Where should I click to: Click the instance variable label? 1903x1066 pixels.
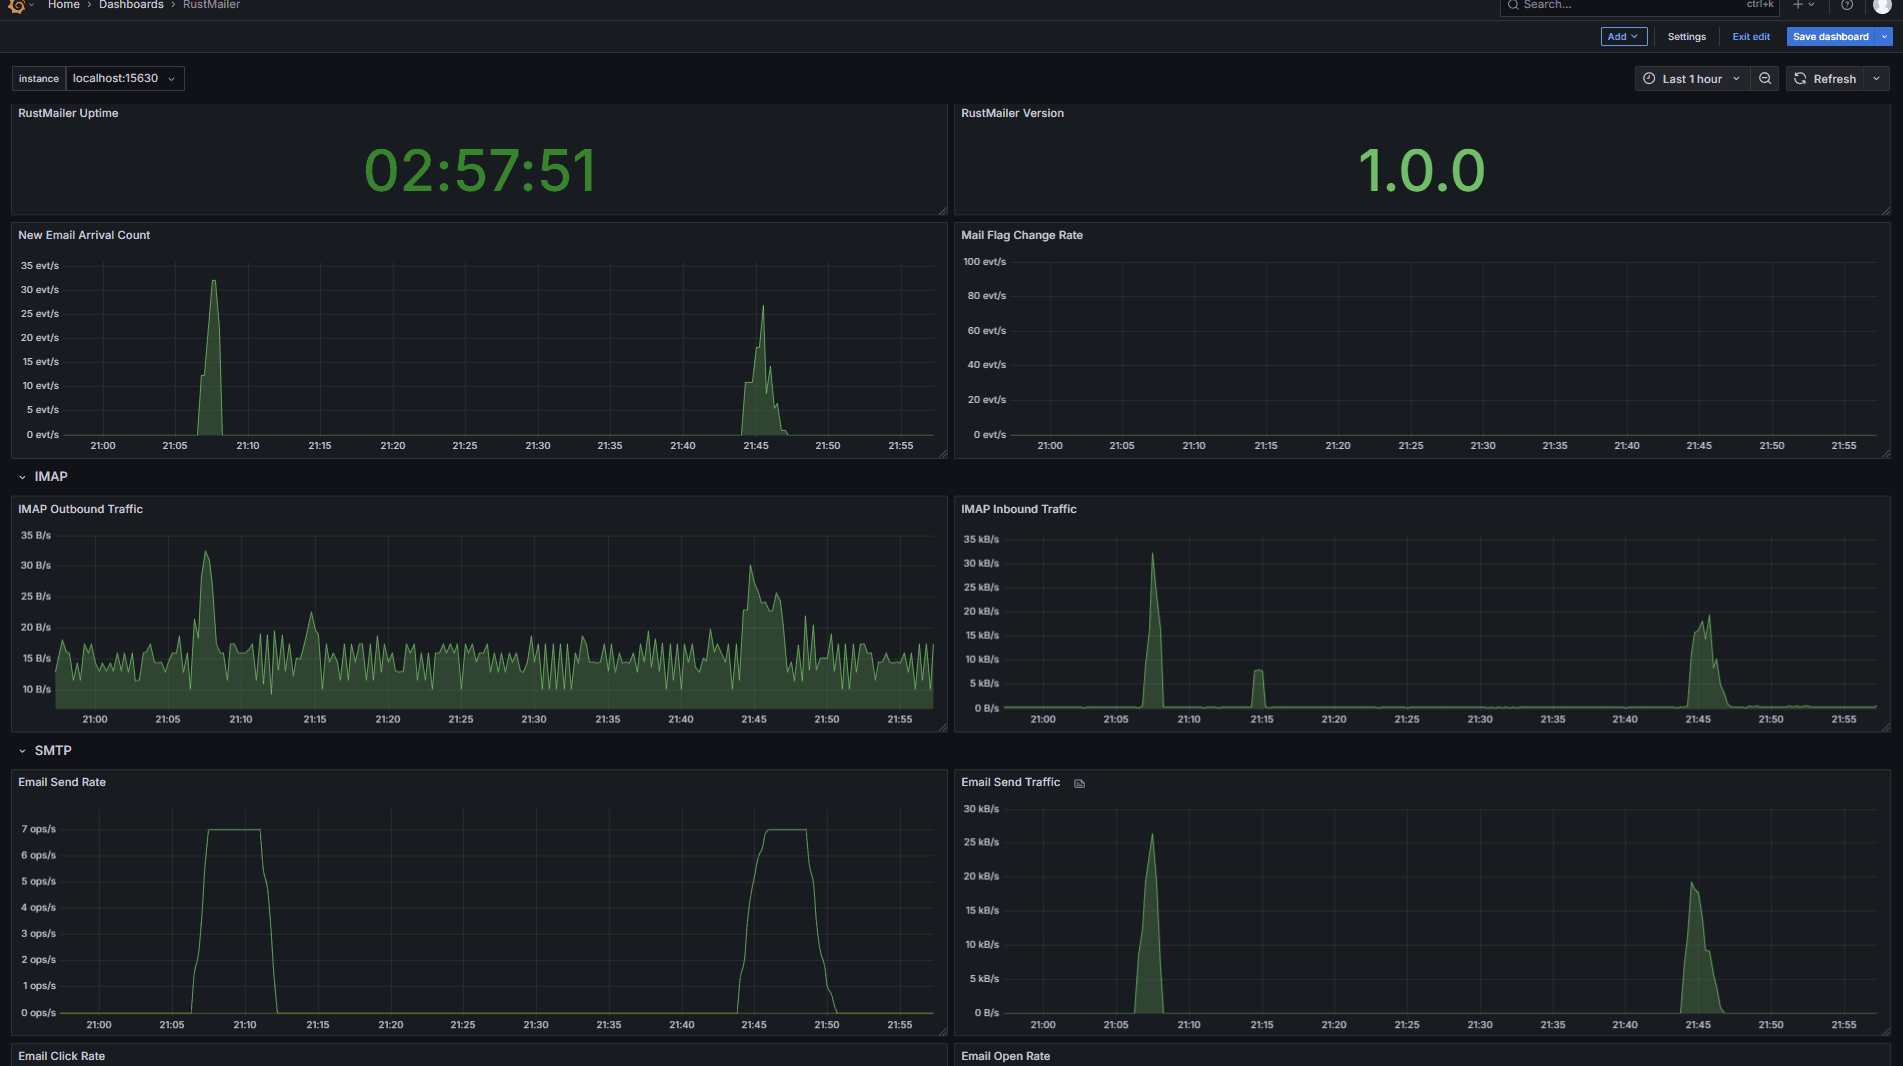pos(39,79)
